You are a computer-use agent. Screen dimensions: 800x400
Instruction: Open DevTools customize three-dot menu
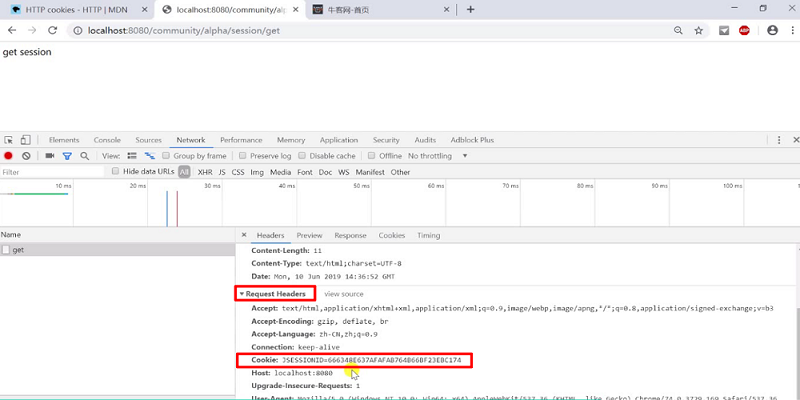coord(779,140)
